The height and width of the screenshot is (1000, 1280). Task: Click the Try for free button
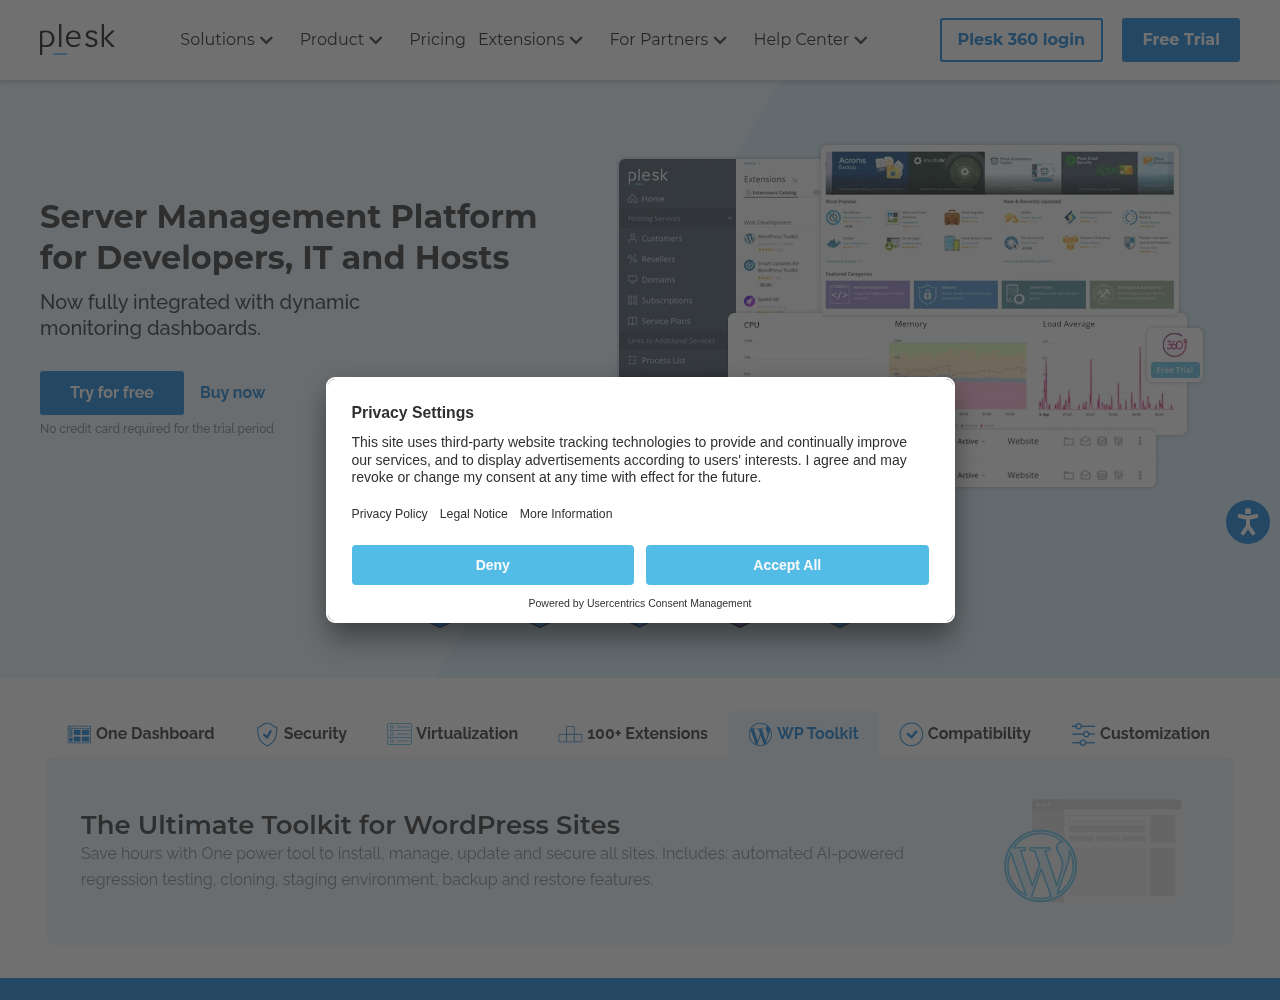(112, 393)
